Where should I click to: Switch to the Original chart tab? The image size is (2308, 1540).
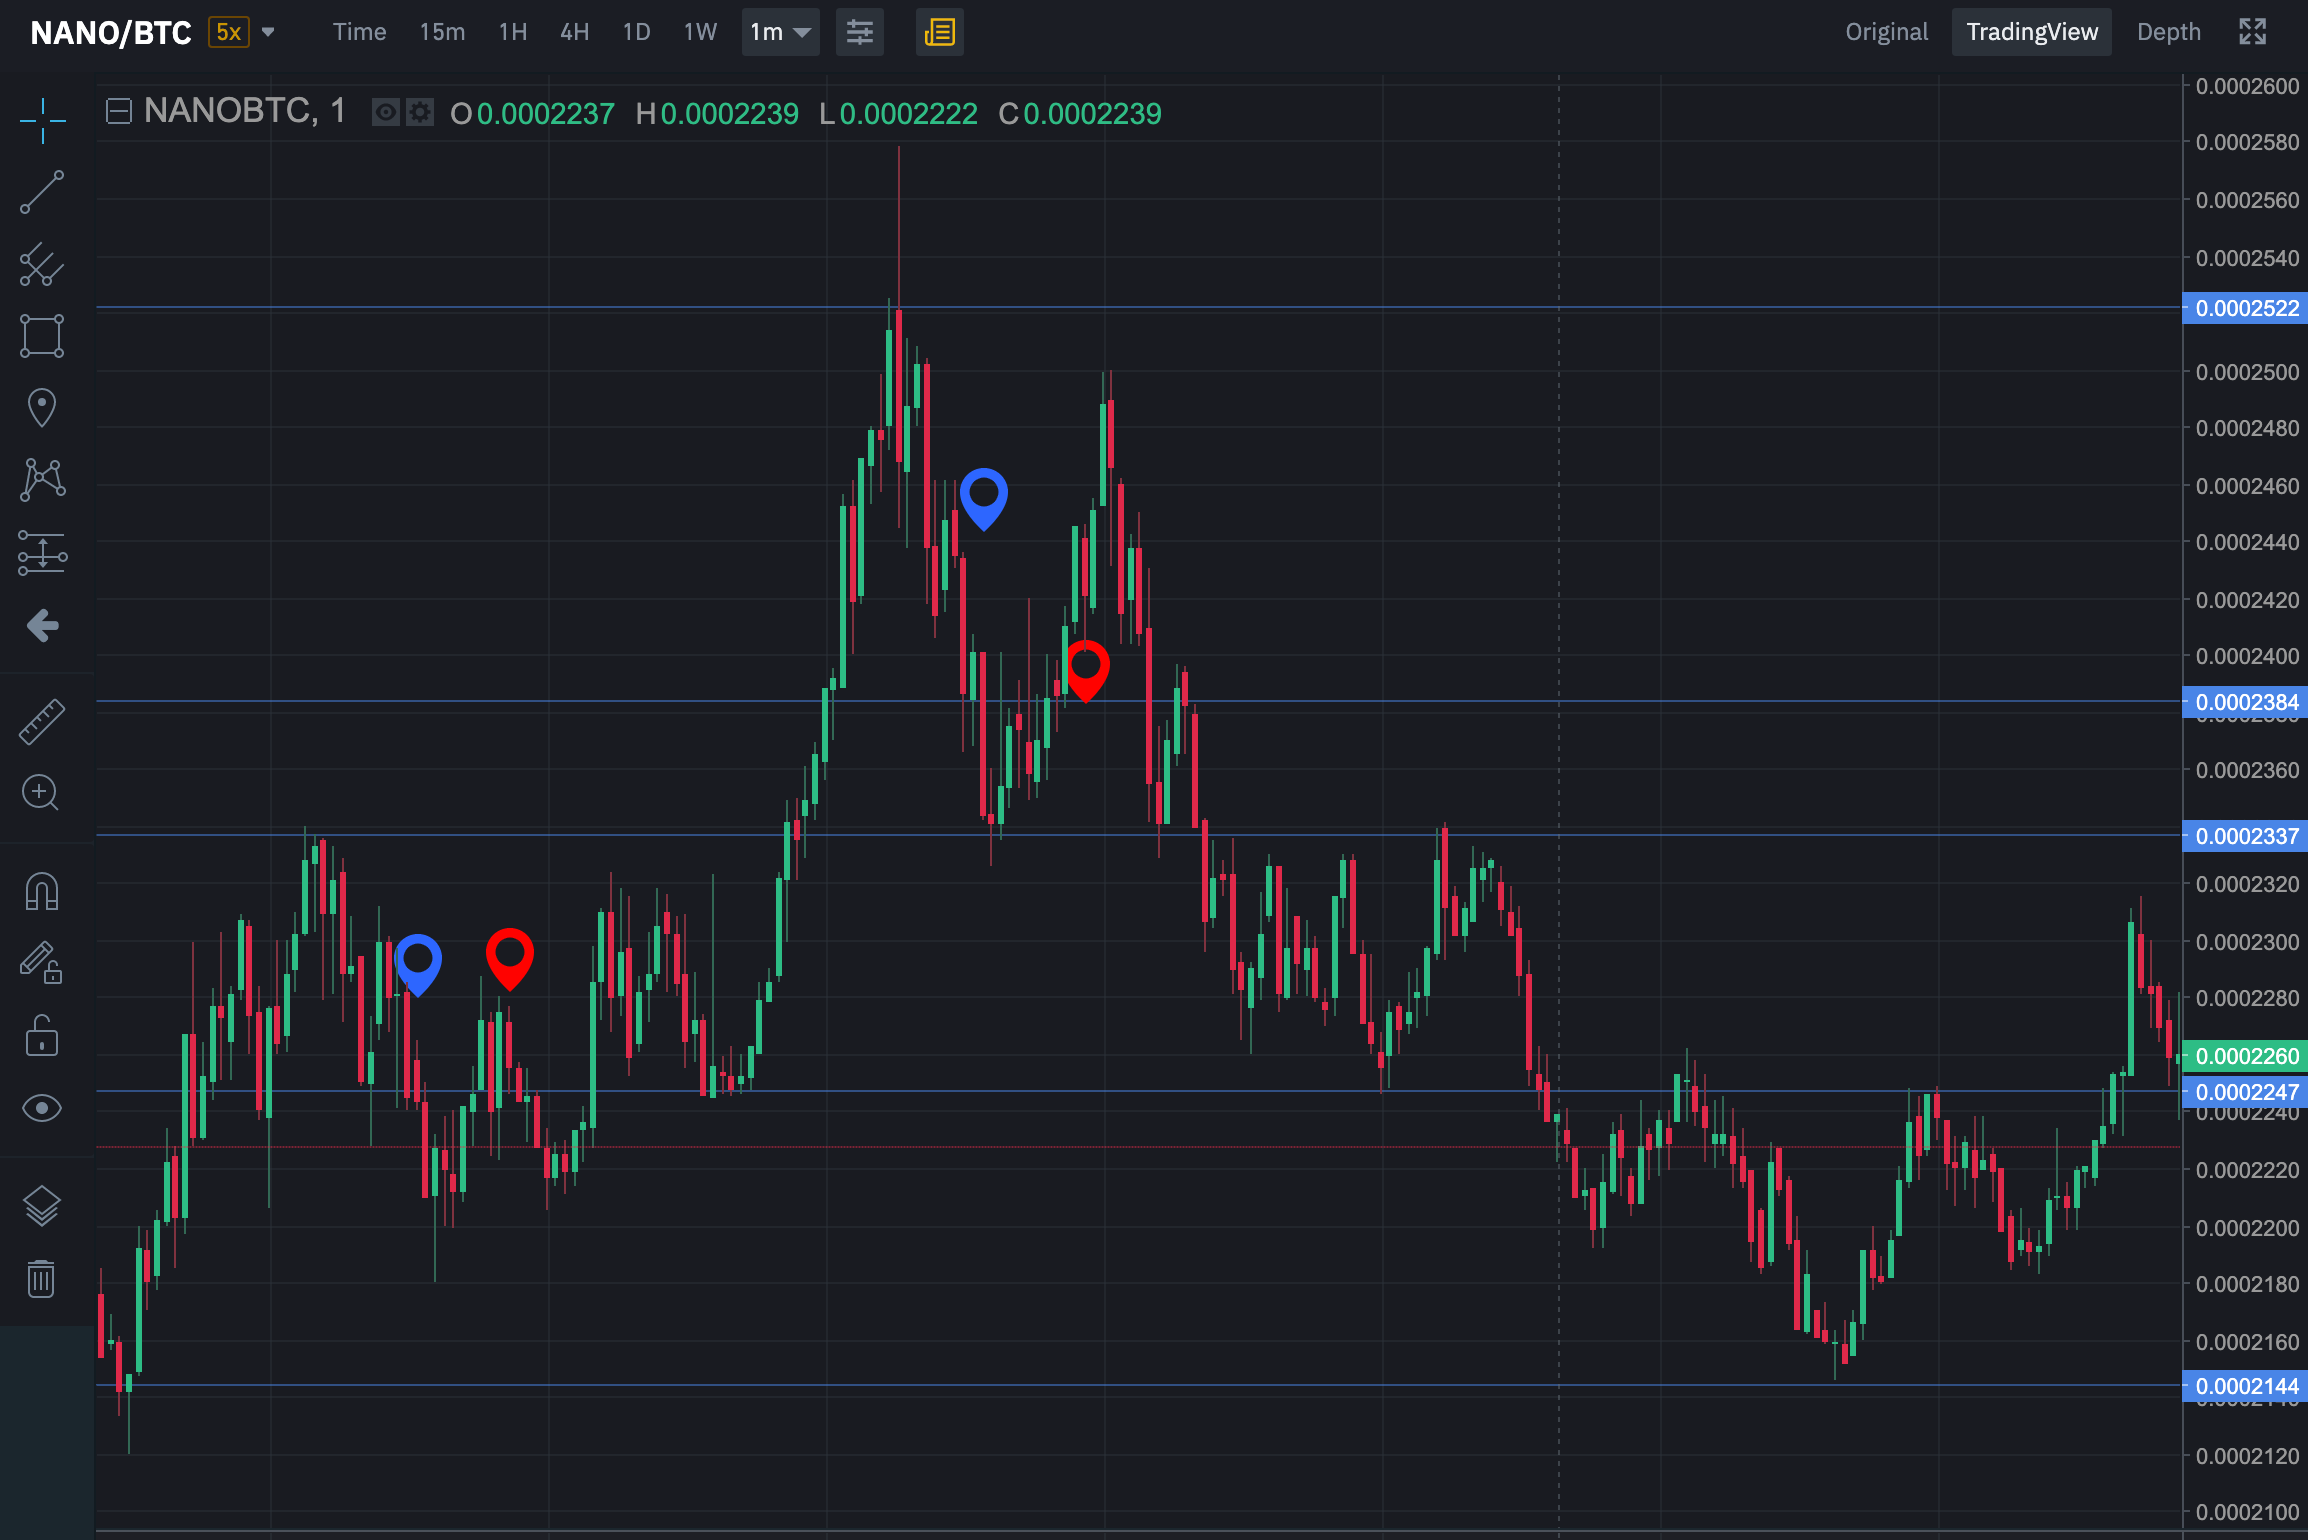coord(1886,32)
